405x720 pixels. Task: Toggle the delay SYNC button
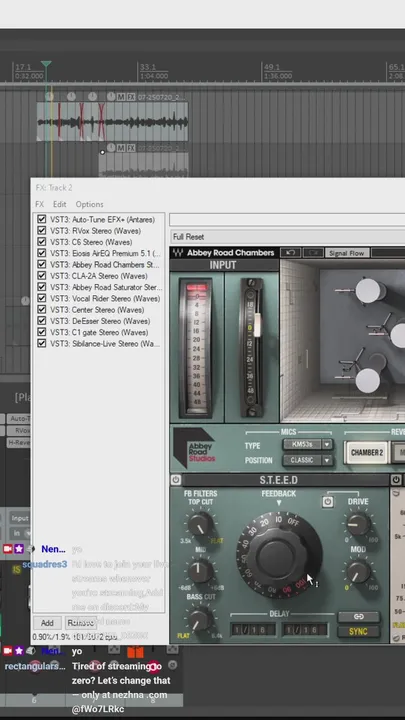pyautogui.click(x=359, y=631)
